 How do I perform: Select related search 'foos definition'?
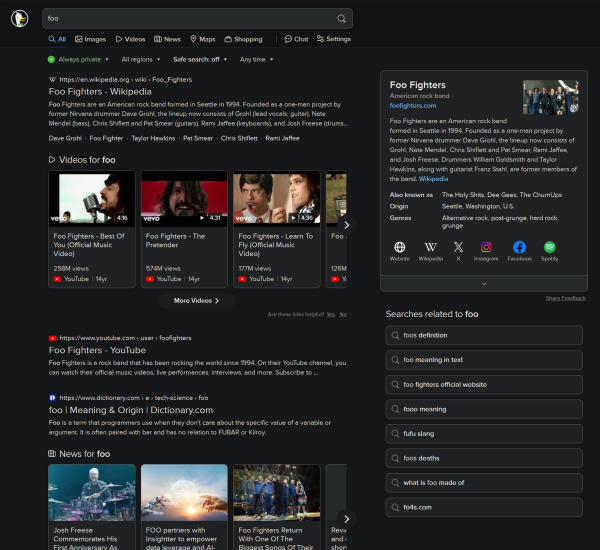(x=484, y=335)
